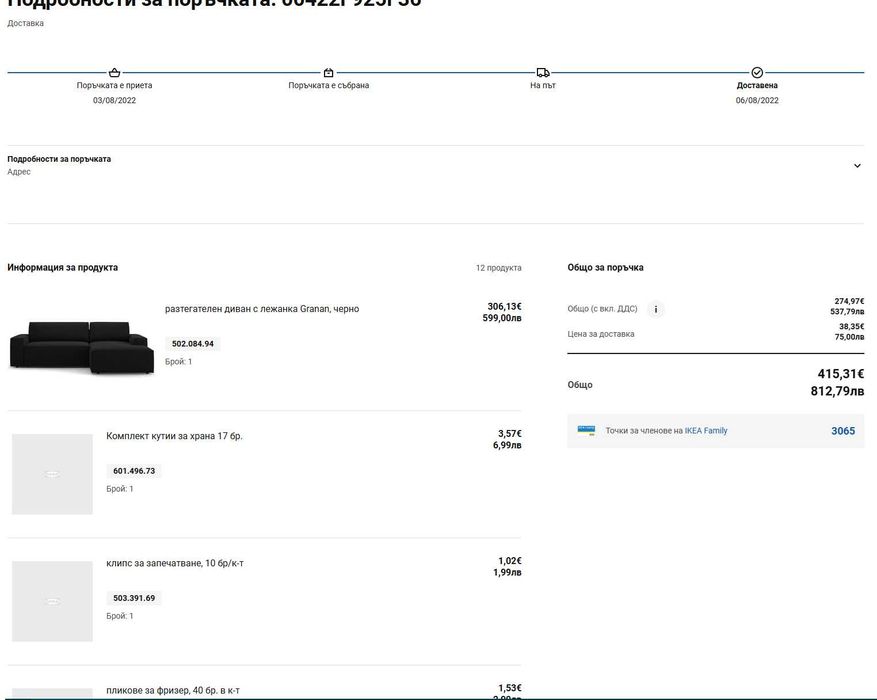
Task: Select article number 503.391.69
Action: [x=134, y=598]
